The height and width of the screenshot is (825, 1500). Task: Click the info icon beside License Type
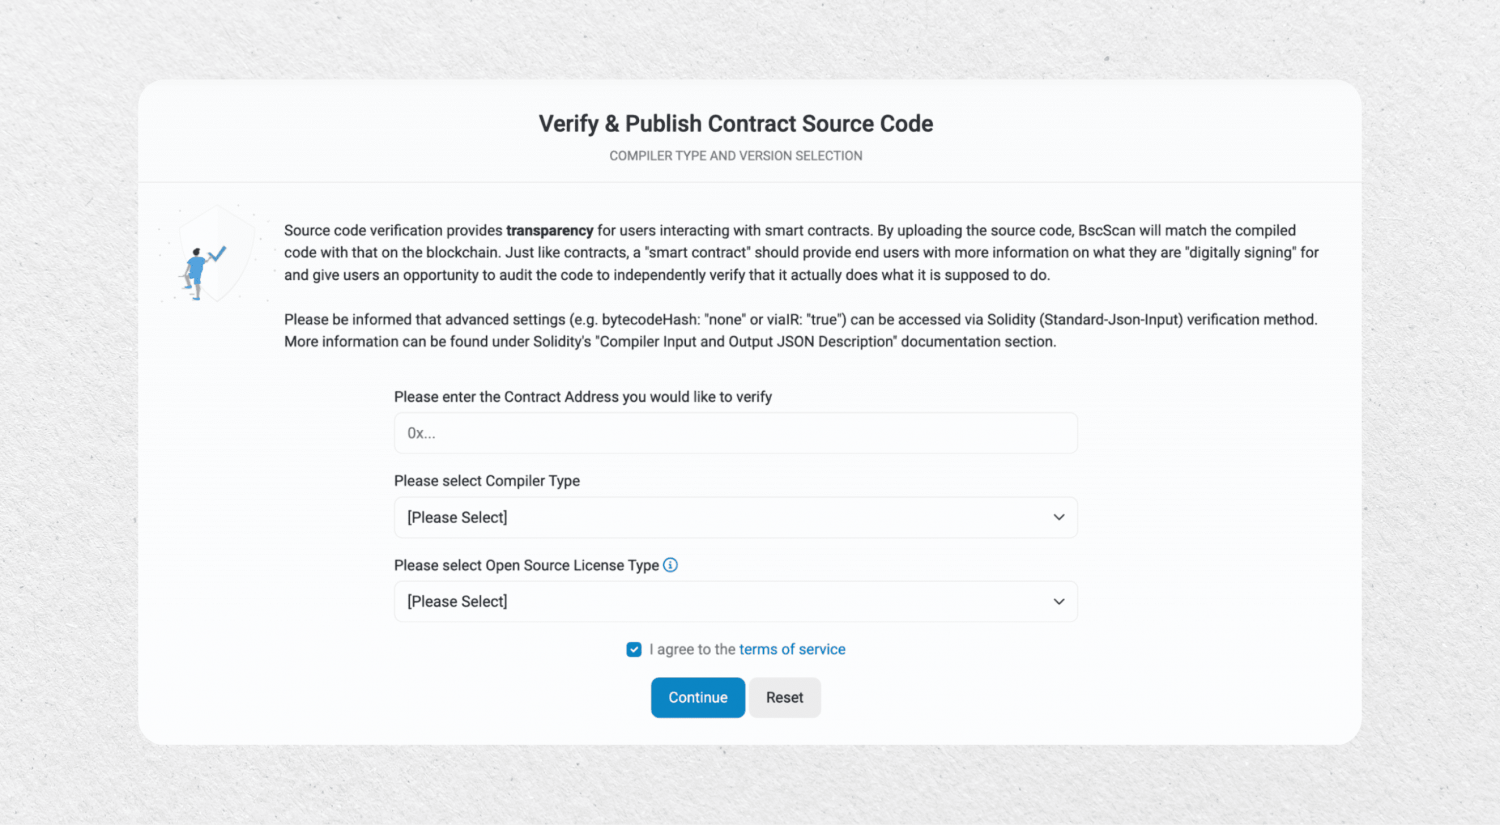click(x=670, y=565)
